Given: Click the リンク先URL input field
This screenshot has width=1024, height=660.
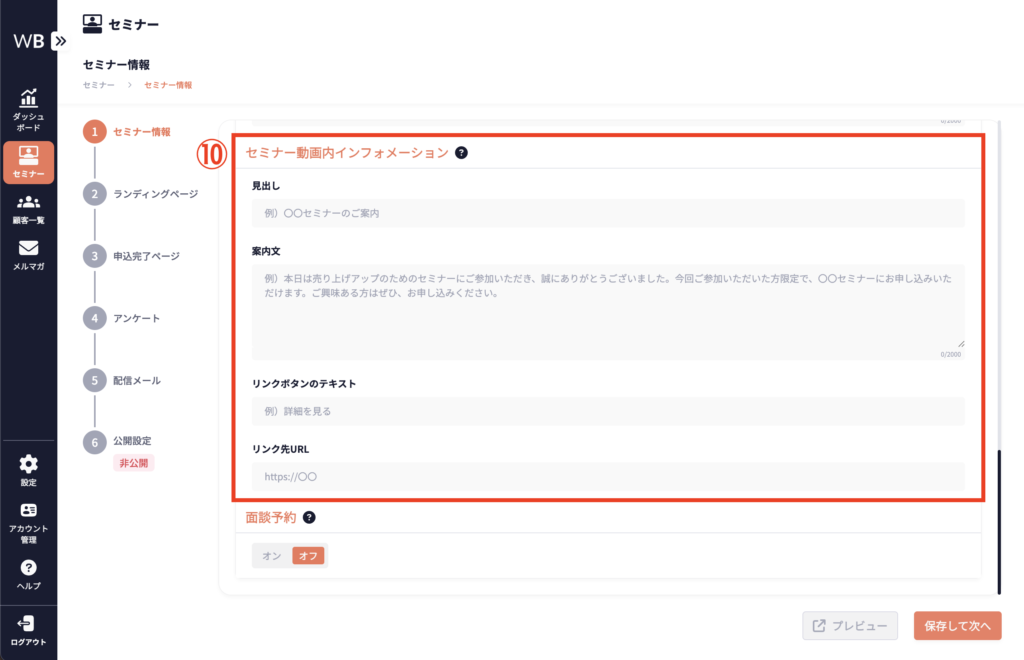Looking at the screenshot, I should tap(608, 477).
